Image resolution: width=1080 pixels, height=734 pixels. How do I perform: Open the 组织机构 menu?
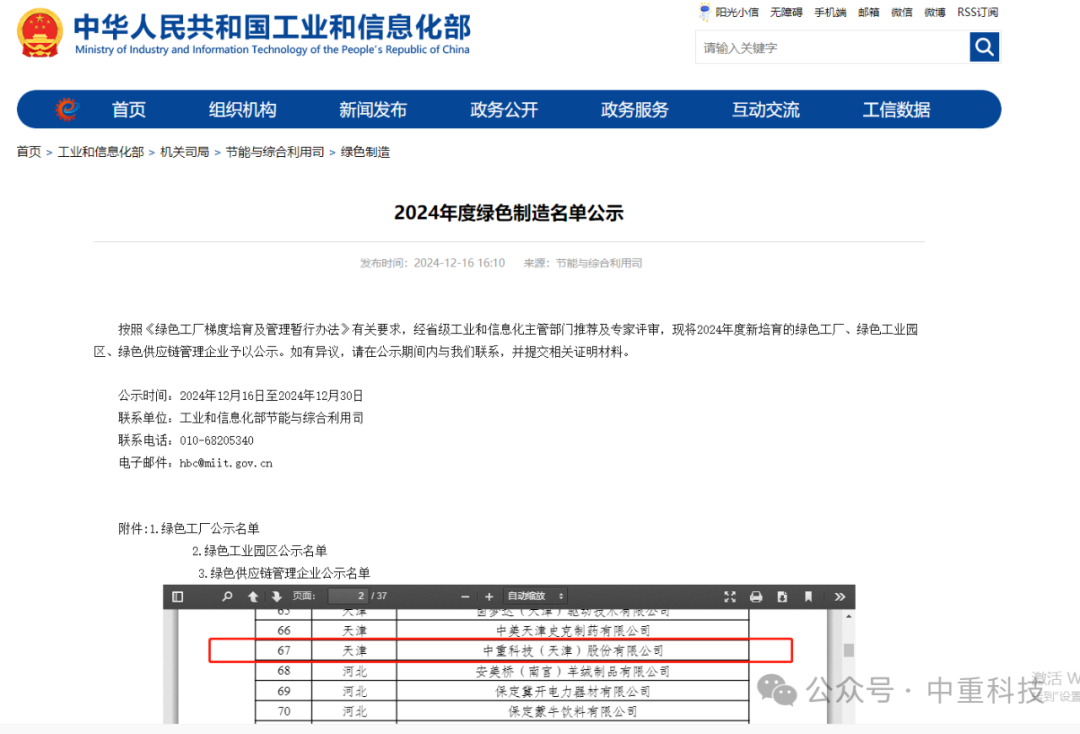242,109
